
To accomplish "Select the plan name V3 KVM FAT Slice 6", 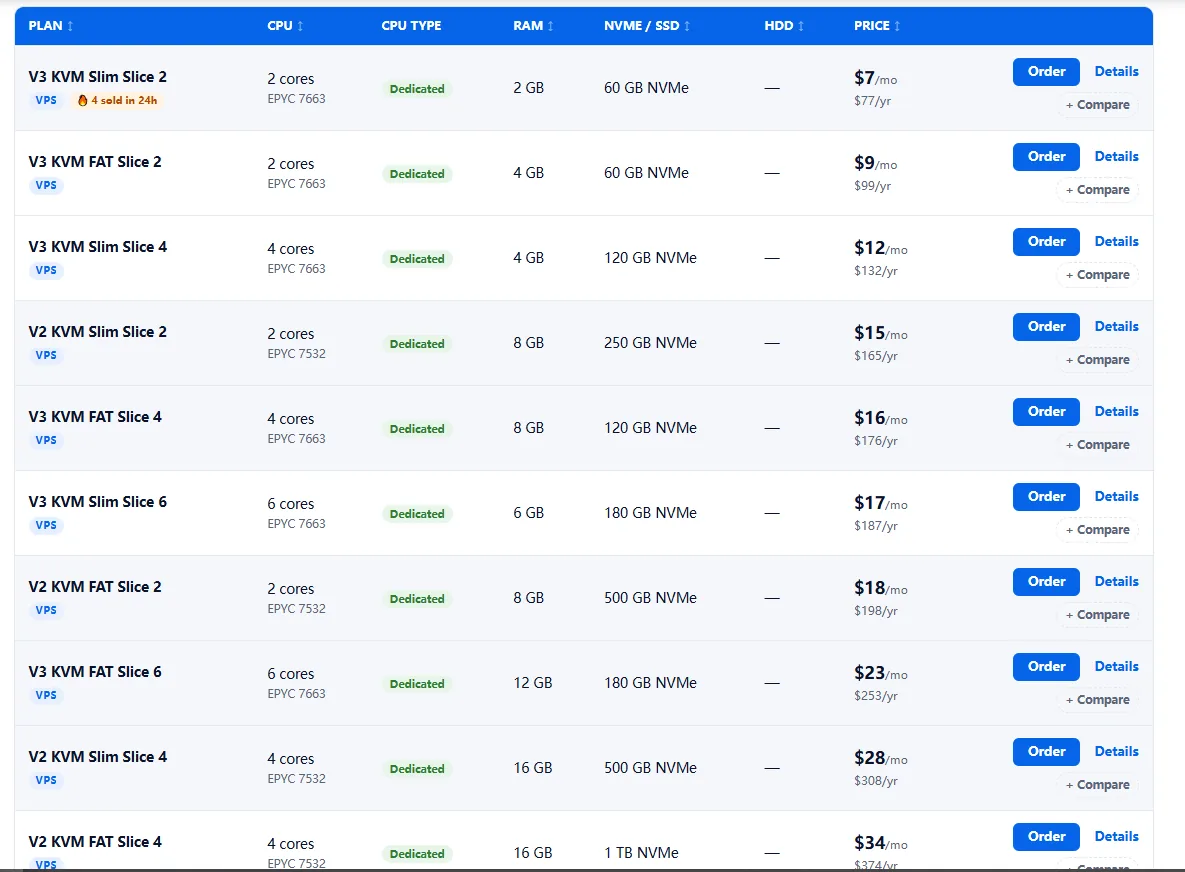I will coord(94,672).
